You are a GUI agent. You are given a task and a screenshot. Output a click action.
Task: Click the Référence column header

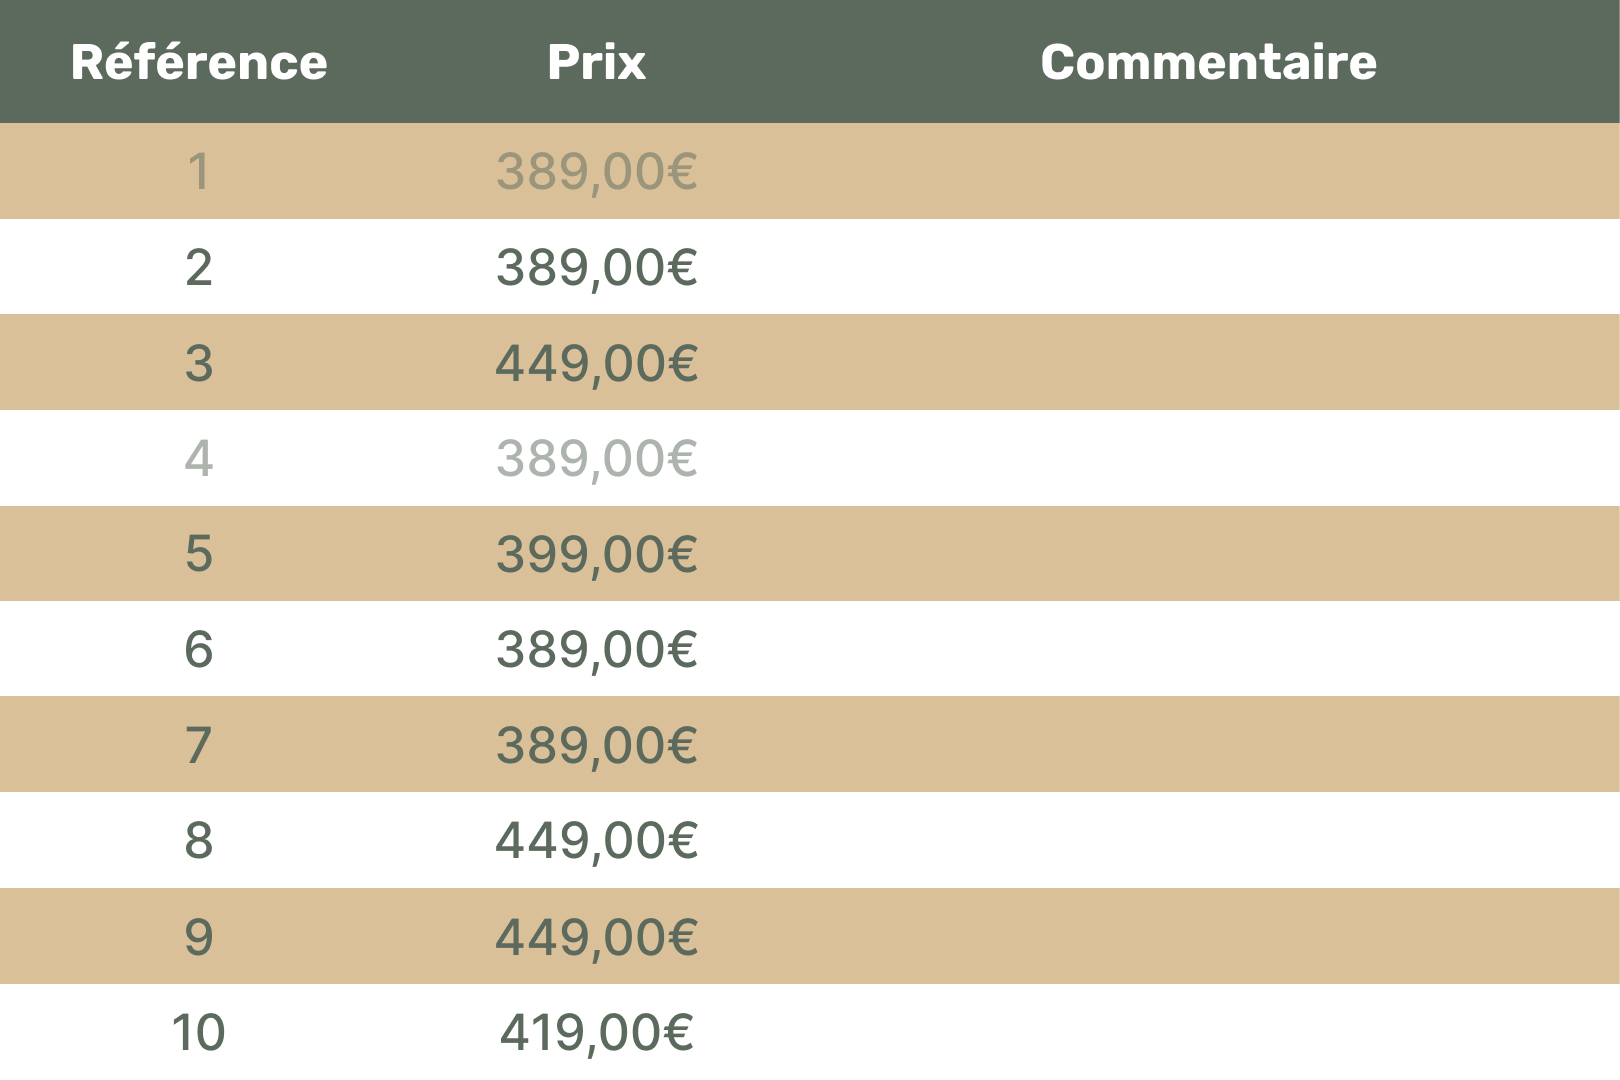(x=199, y=62)
